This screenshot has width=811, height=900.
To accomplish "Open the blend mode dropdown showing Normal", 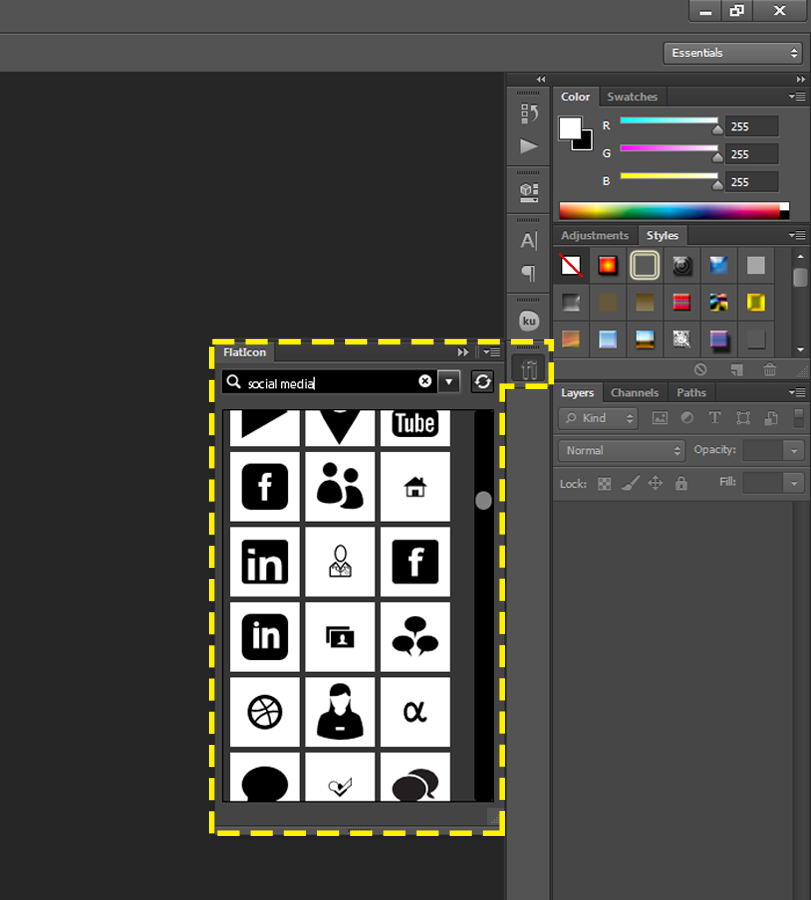I will (x=620, y=451).
